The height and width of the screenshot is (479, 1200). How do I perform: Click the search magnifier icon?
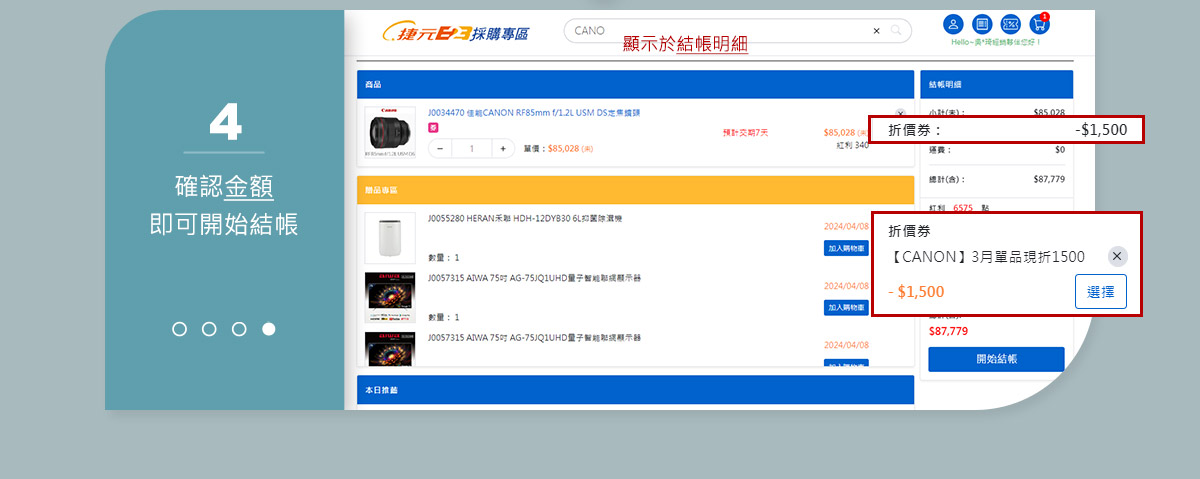896,31
